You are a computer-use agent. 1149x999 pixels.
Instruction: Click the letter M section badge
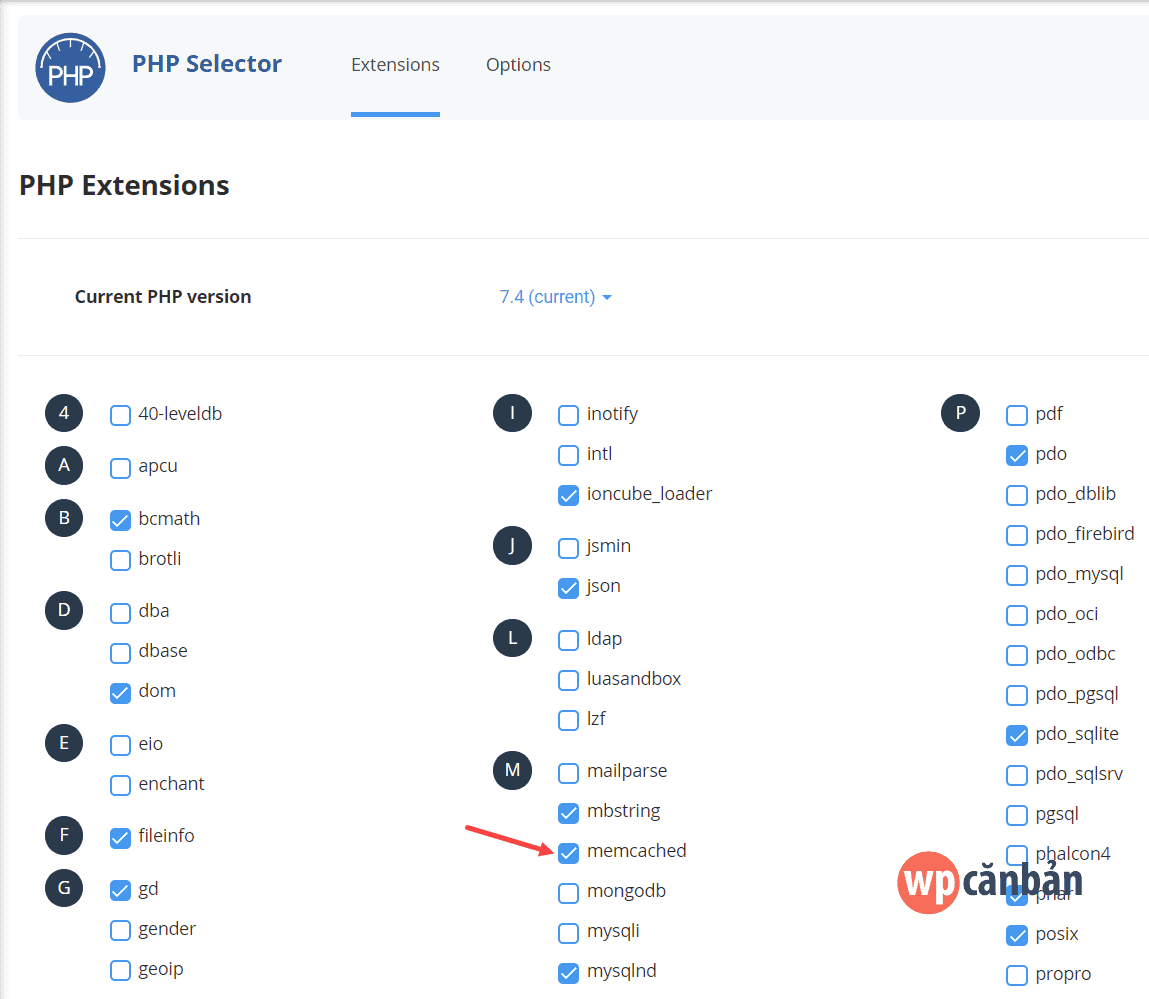512,770
